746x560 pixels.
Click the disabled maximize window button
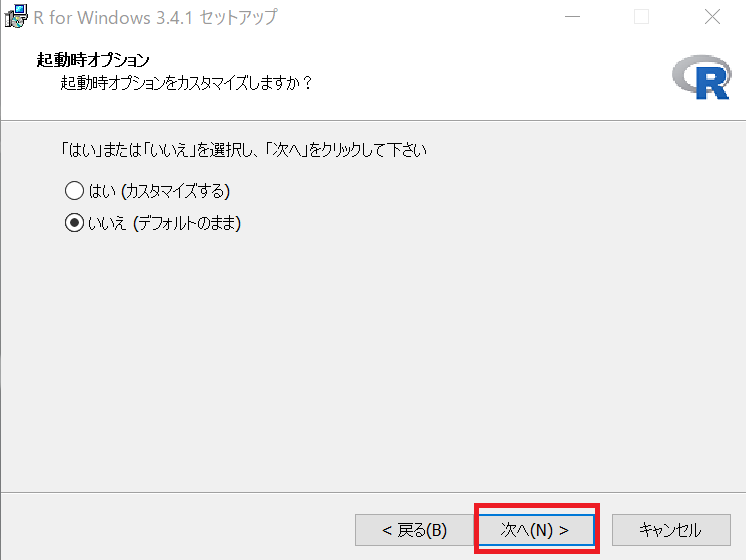pos(641,17)
